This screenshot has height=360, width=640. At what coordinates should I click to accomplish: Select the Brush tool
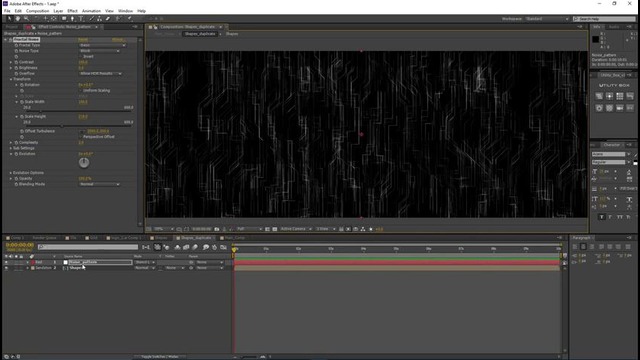coord(91,19)
